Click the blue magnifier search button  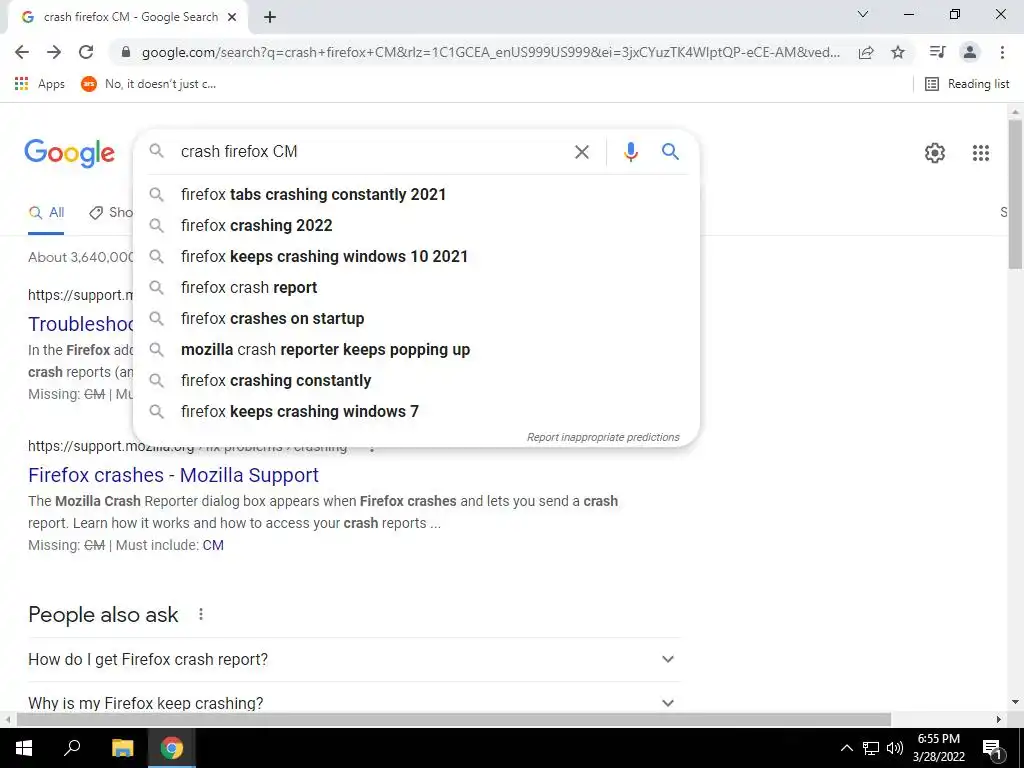point(670,152)
